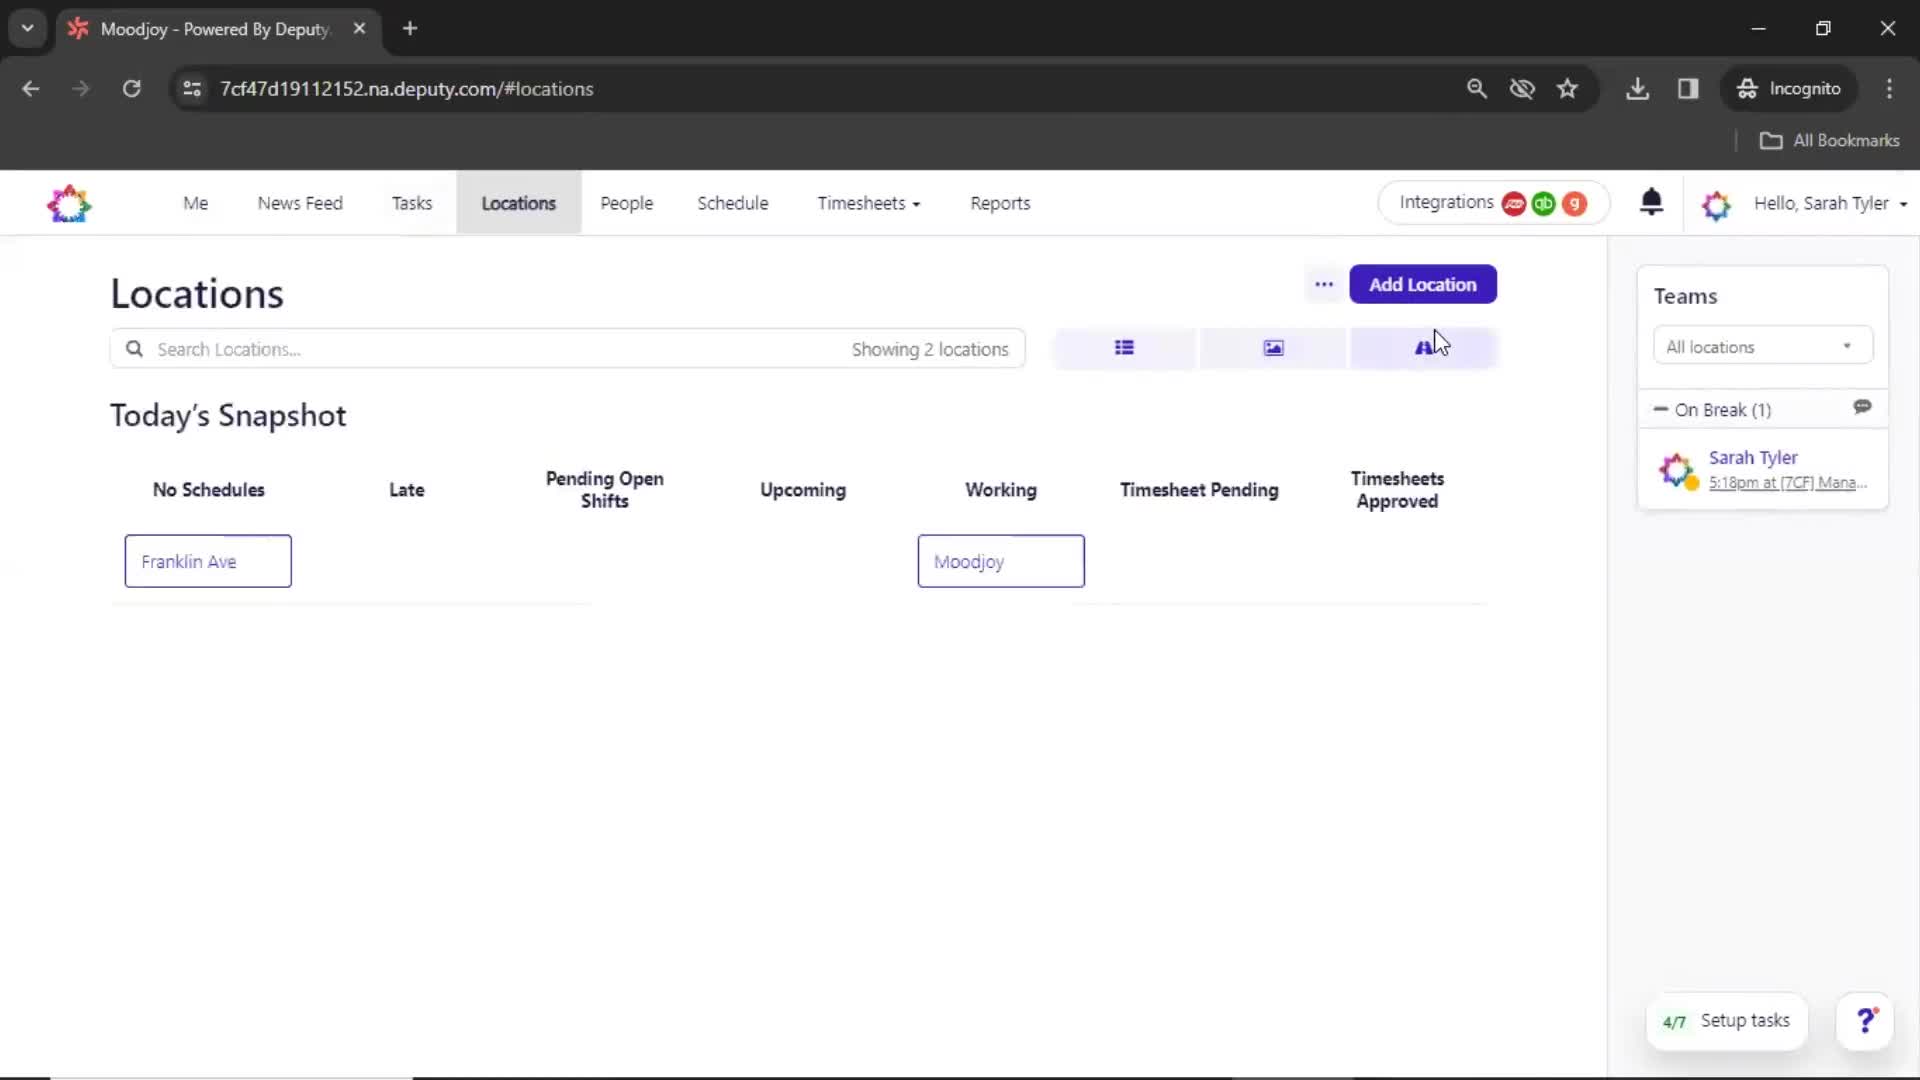Click the profile avatar near Hello, Sarah Tyler

click(1716, 204)
